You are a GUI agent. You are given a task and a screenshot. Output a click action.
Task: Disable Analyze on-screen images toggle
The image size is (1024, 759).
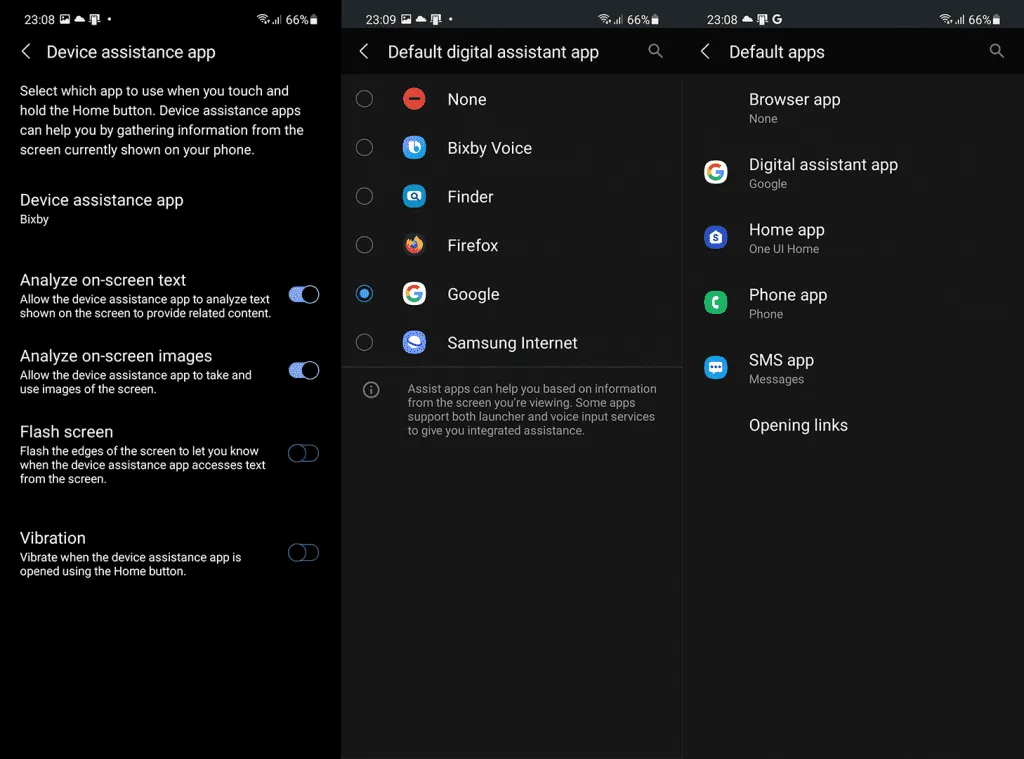coord(304,370)
